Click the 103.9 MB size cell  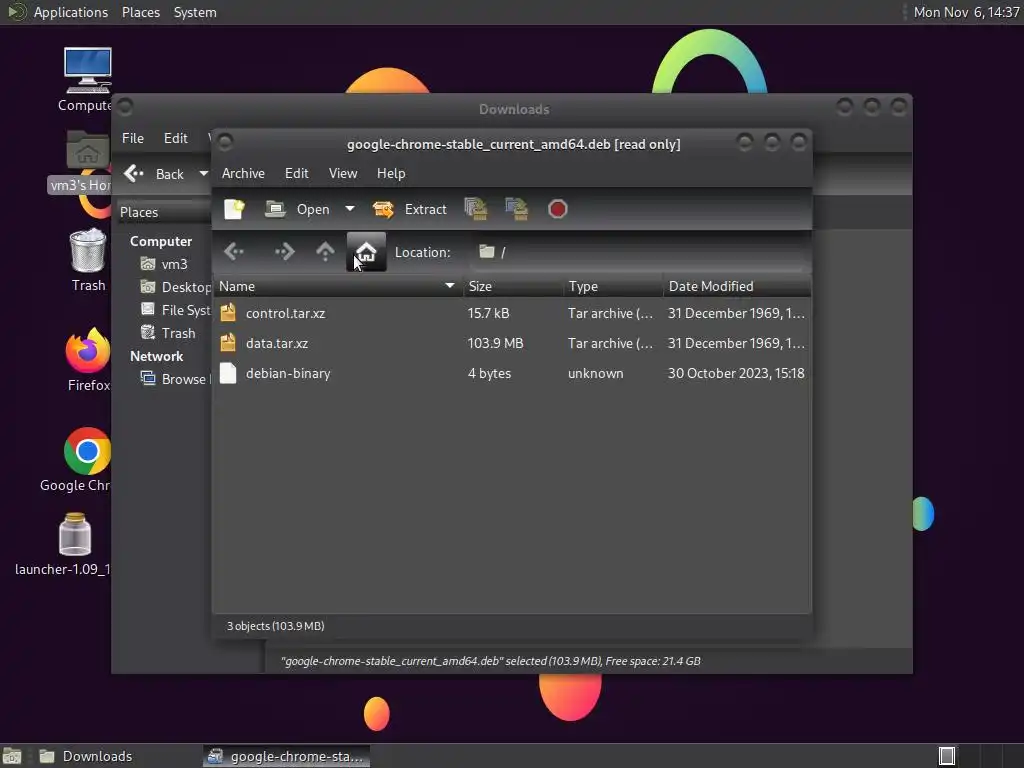(x=496, y=344)
